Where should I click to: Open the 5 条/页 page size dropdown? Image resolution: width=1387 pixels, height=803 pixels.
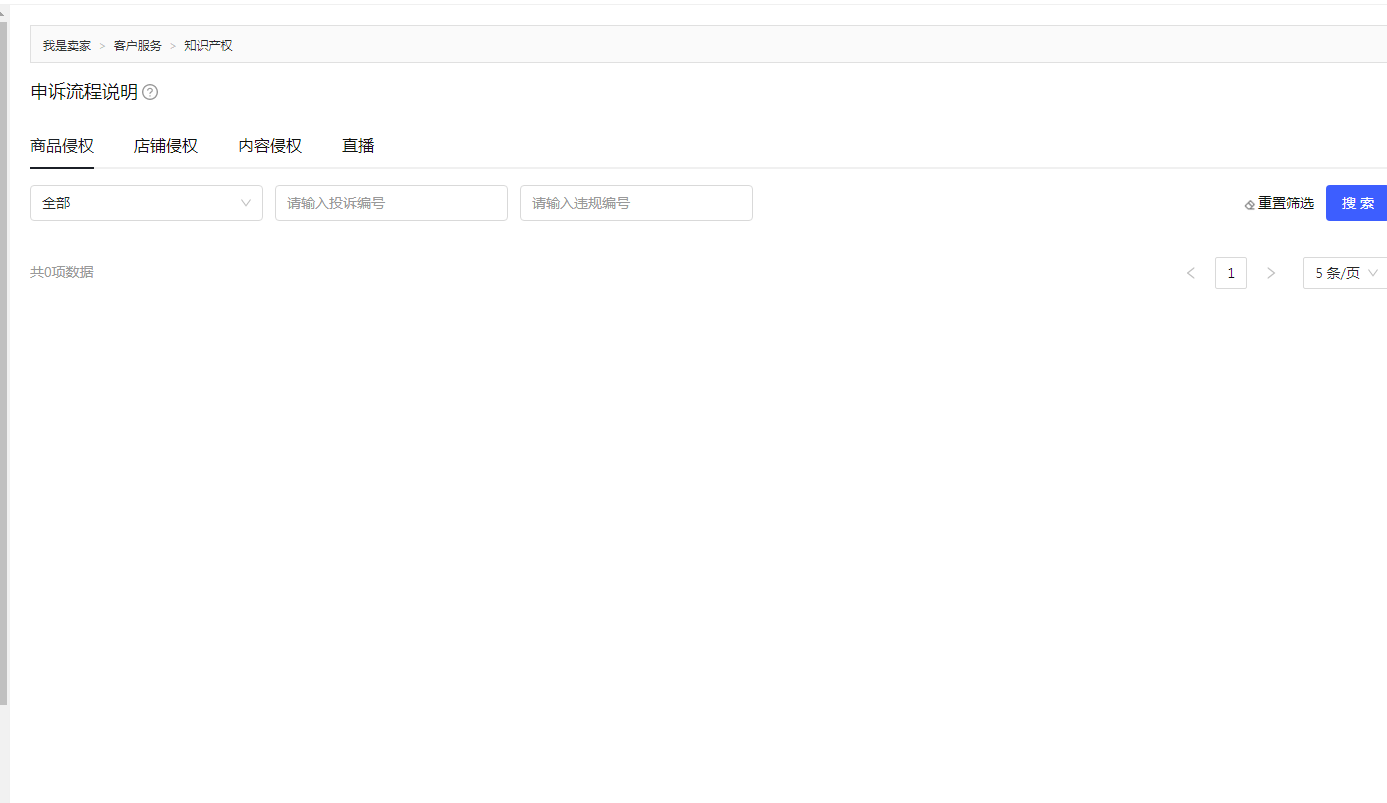coord(1345,273)
